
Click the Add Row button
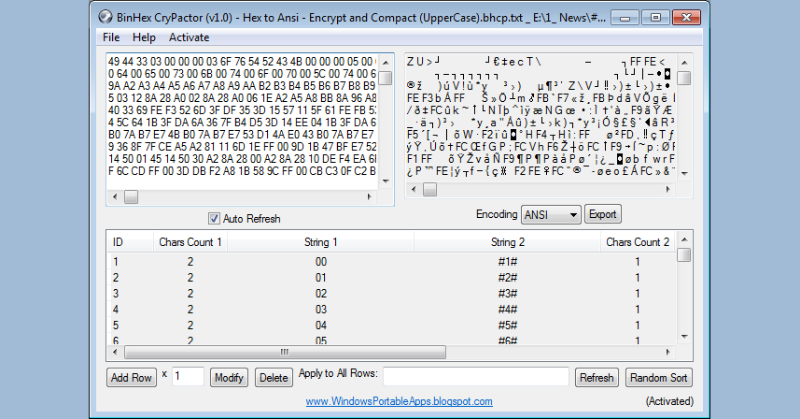pos(131,378)
